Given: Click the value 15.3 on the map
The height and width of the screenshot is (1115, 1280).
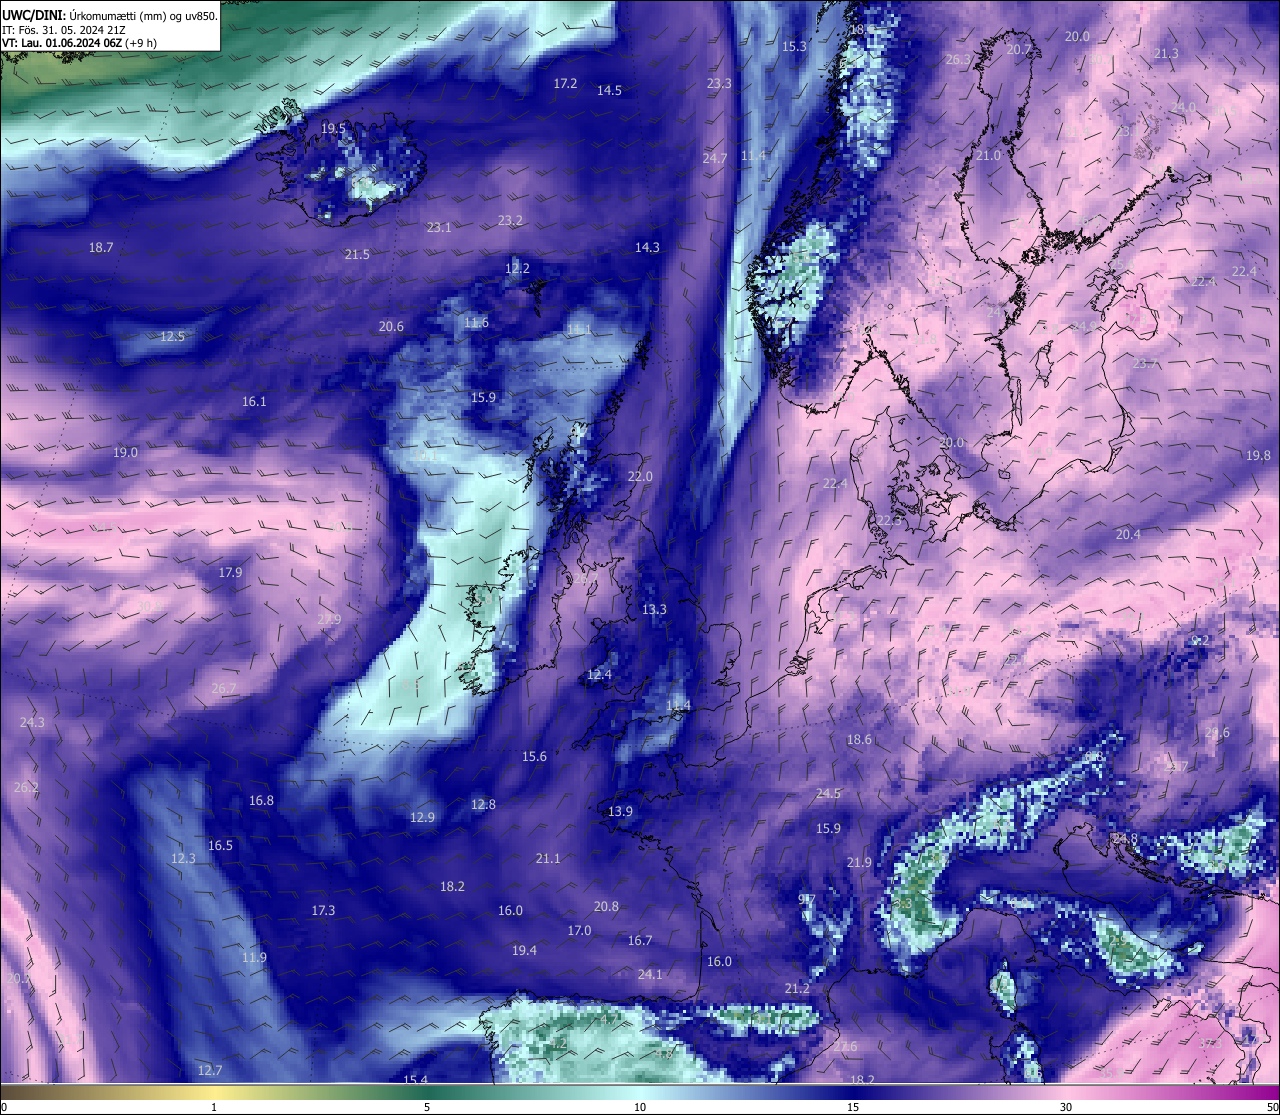Looking at the screenshot, I should (794, 47).
